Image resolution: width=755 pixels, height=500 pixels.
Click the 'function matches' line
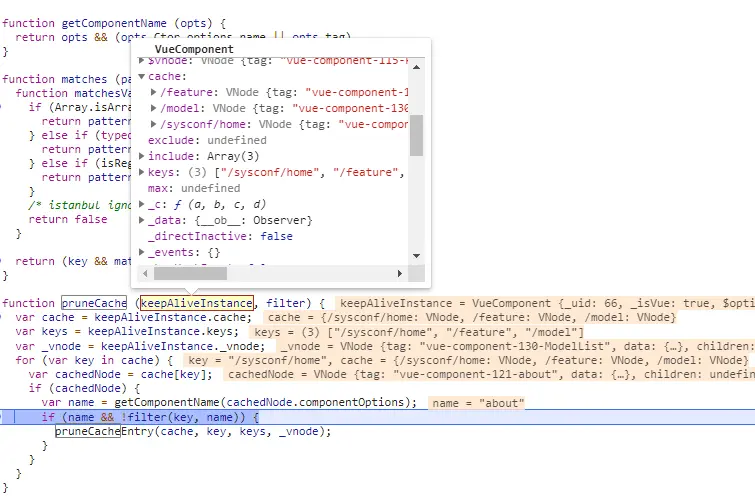pos(66,79)
